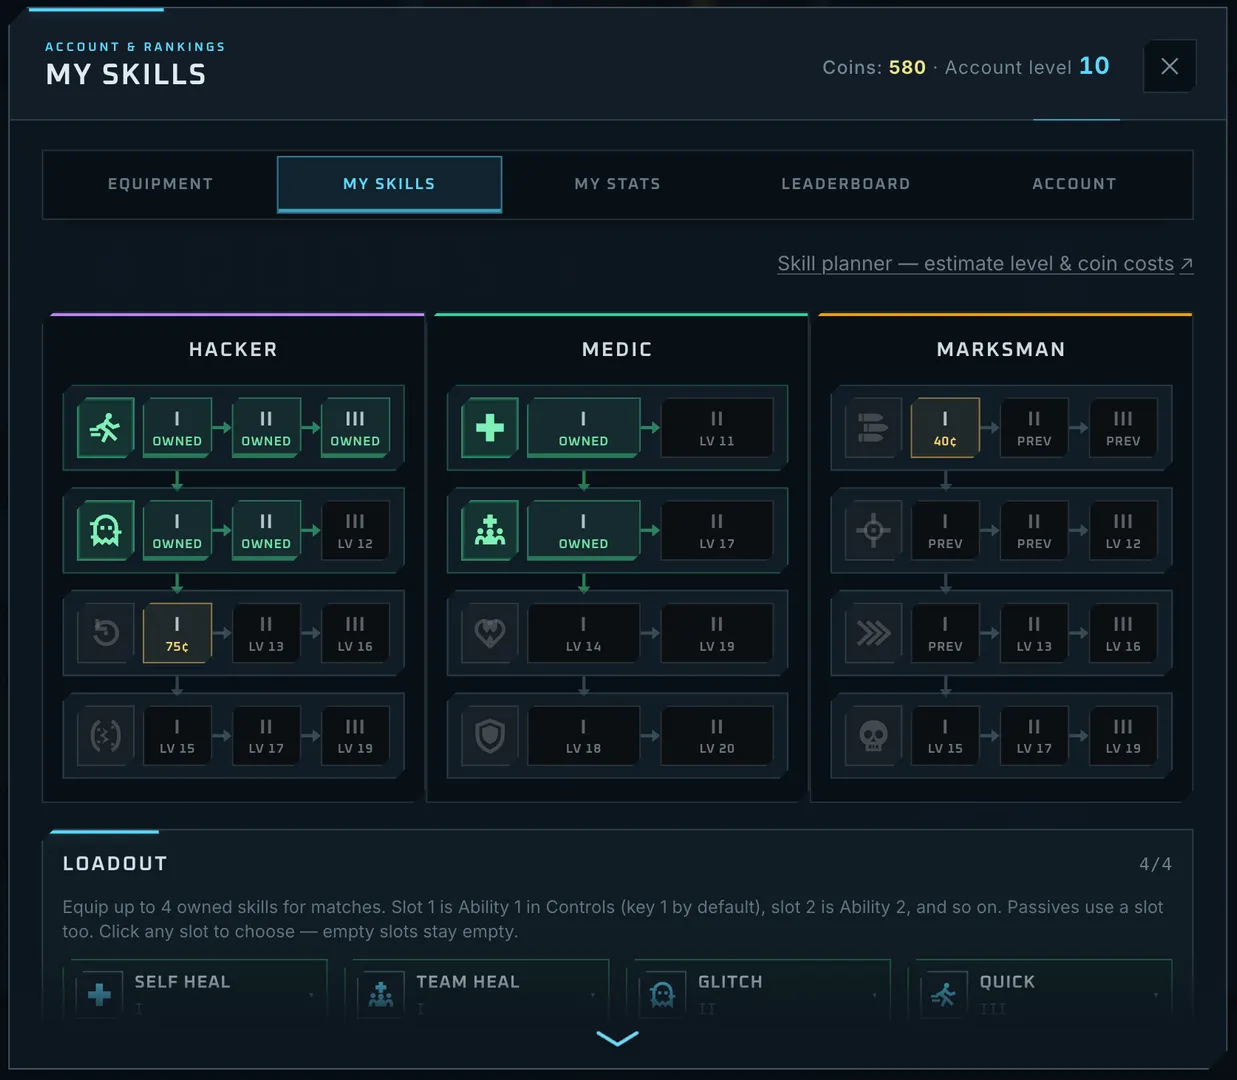Click the Coins: 580 balance text

(x=874, y=67)
